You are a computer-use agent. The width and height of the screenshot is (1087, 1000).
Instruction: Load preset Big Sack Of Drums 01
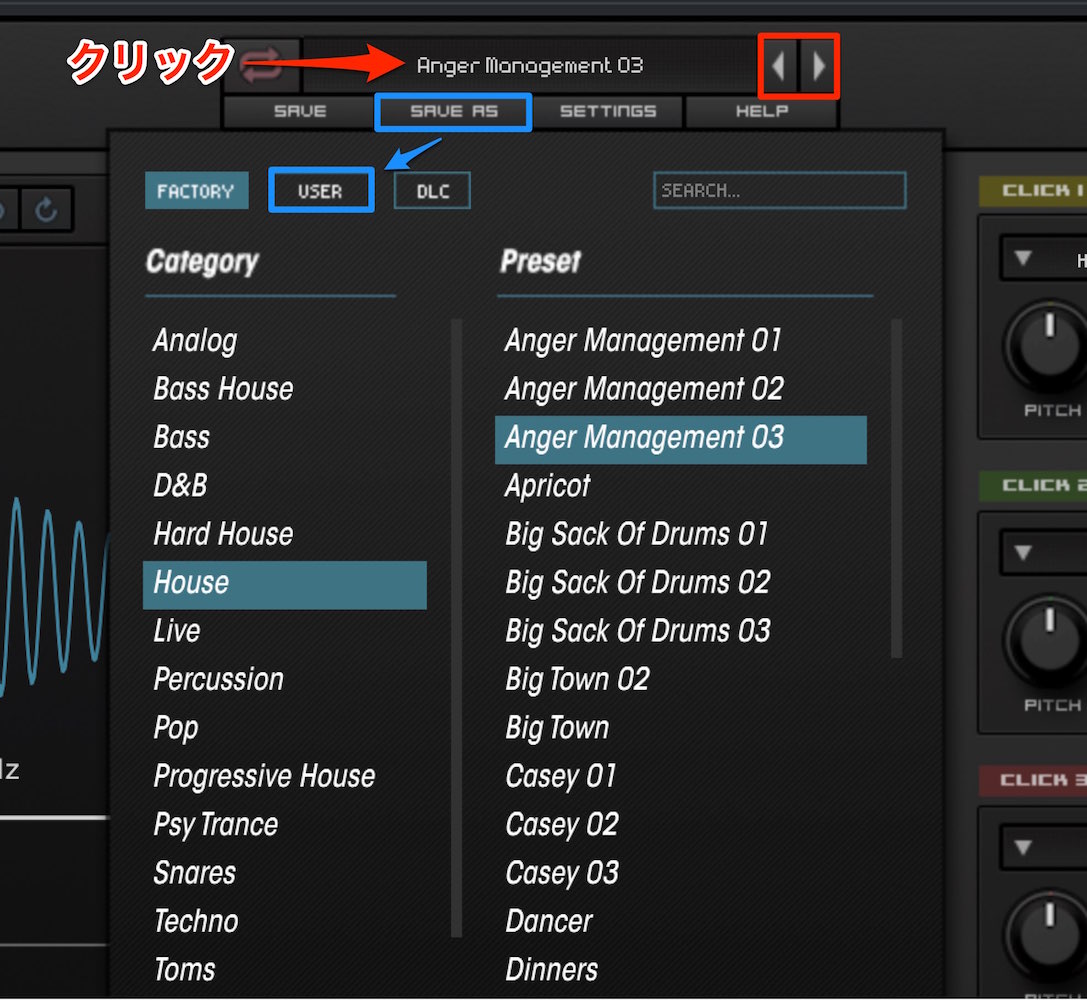click(x=681, y=534)
